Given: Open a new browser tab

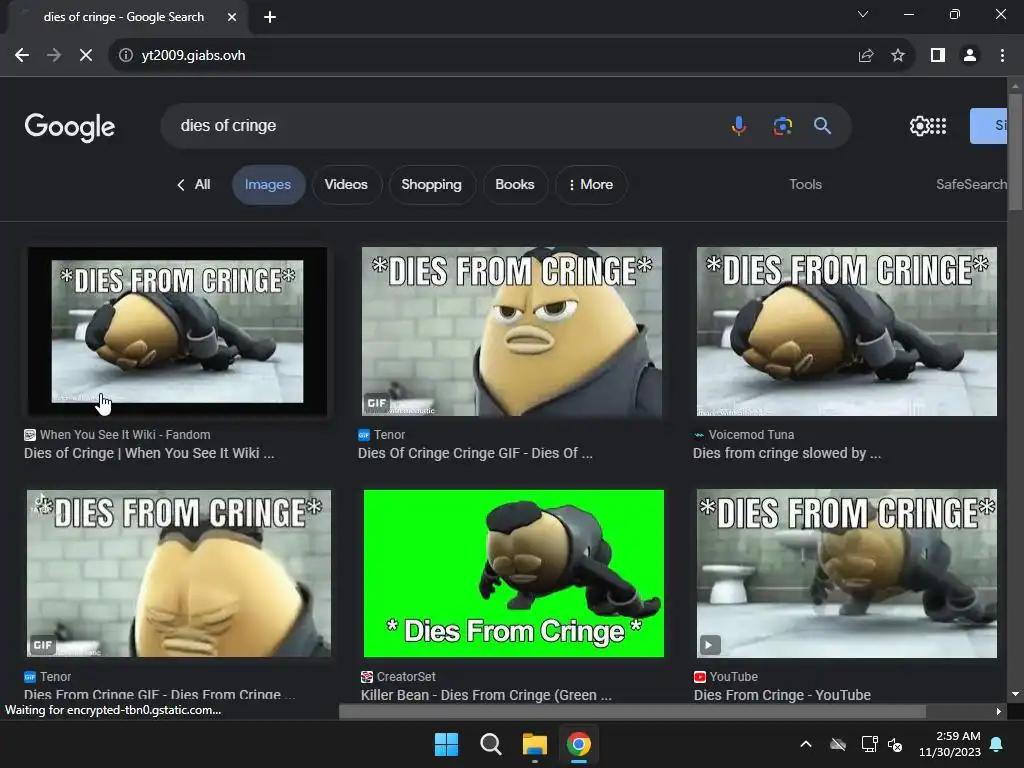Looking at the screenshot, I should point(270,17).
